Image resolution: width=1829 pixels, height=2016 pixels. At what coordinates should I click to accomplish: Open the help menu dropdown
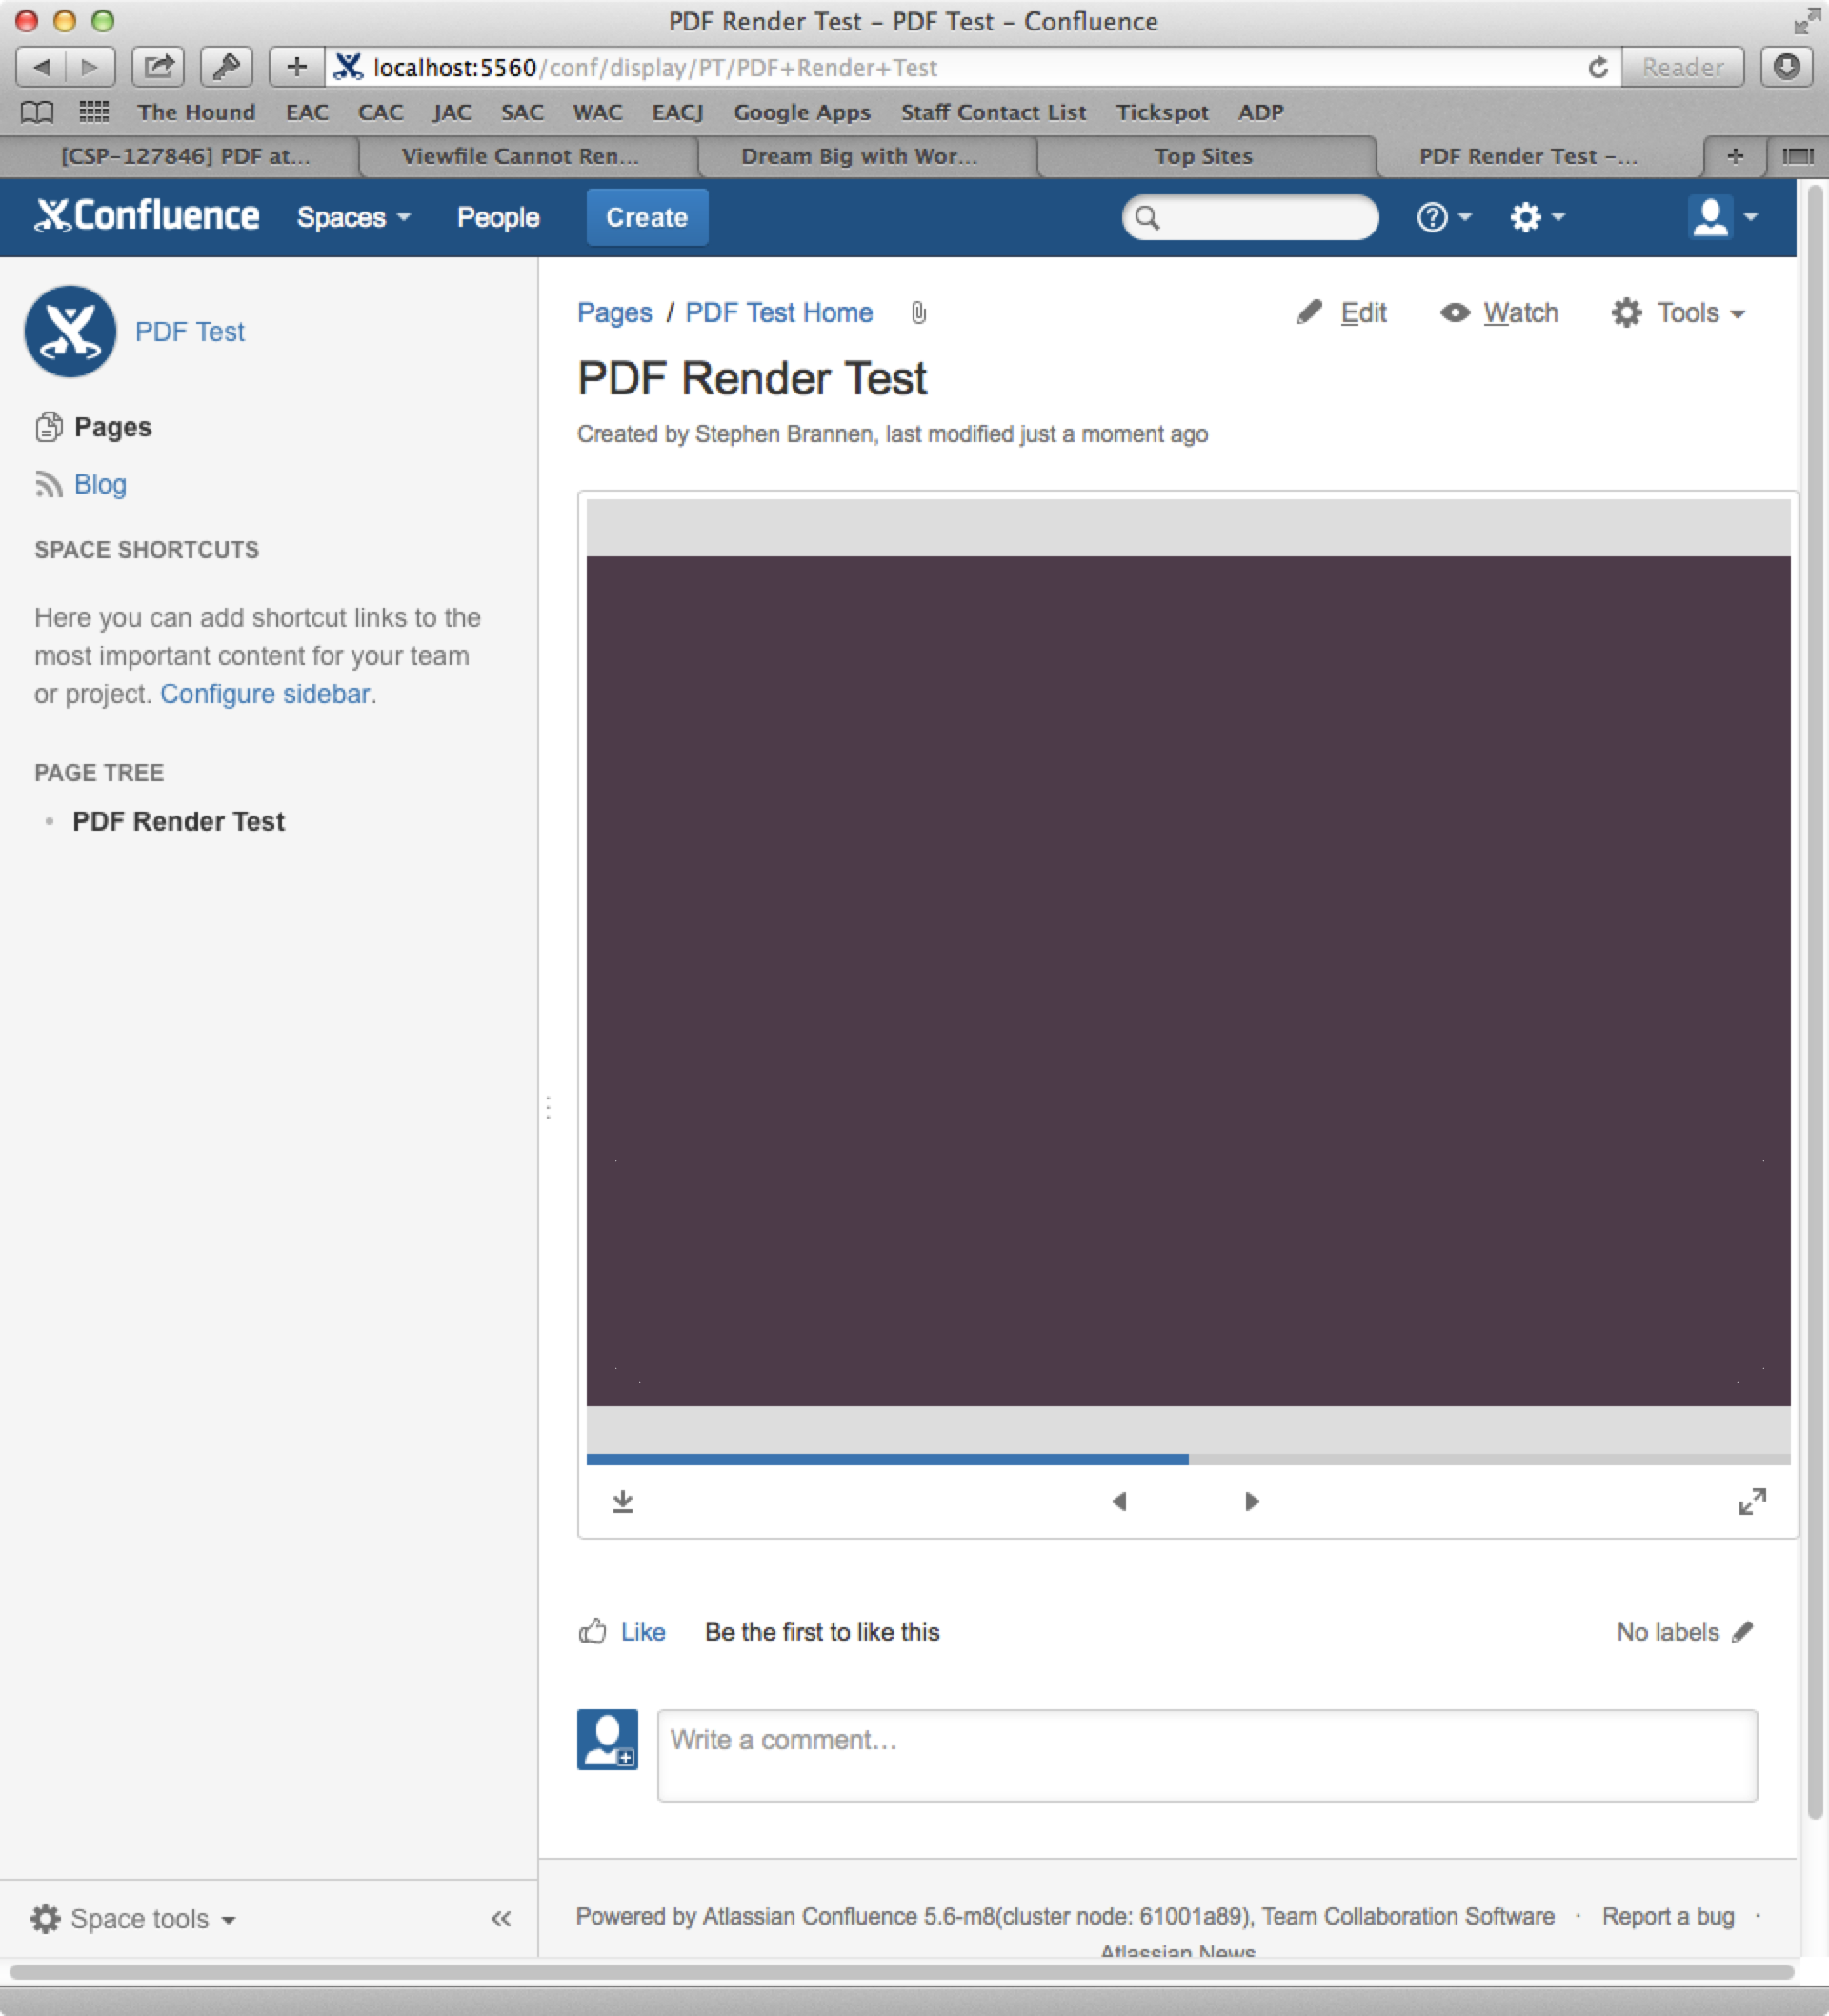click(x=1443, y=217)
